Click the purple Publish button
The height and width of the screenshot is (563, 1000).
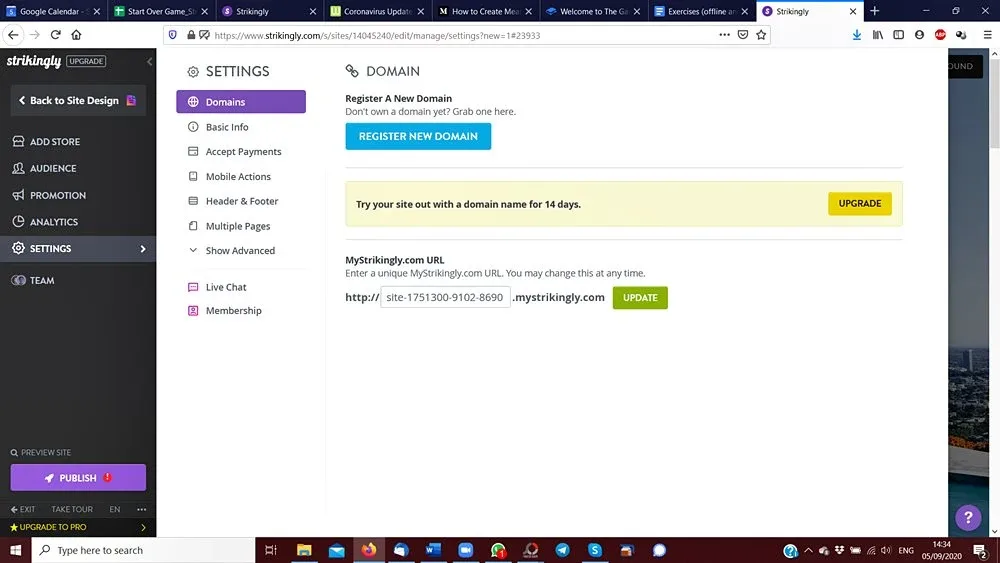78,478
